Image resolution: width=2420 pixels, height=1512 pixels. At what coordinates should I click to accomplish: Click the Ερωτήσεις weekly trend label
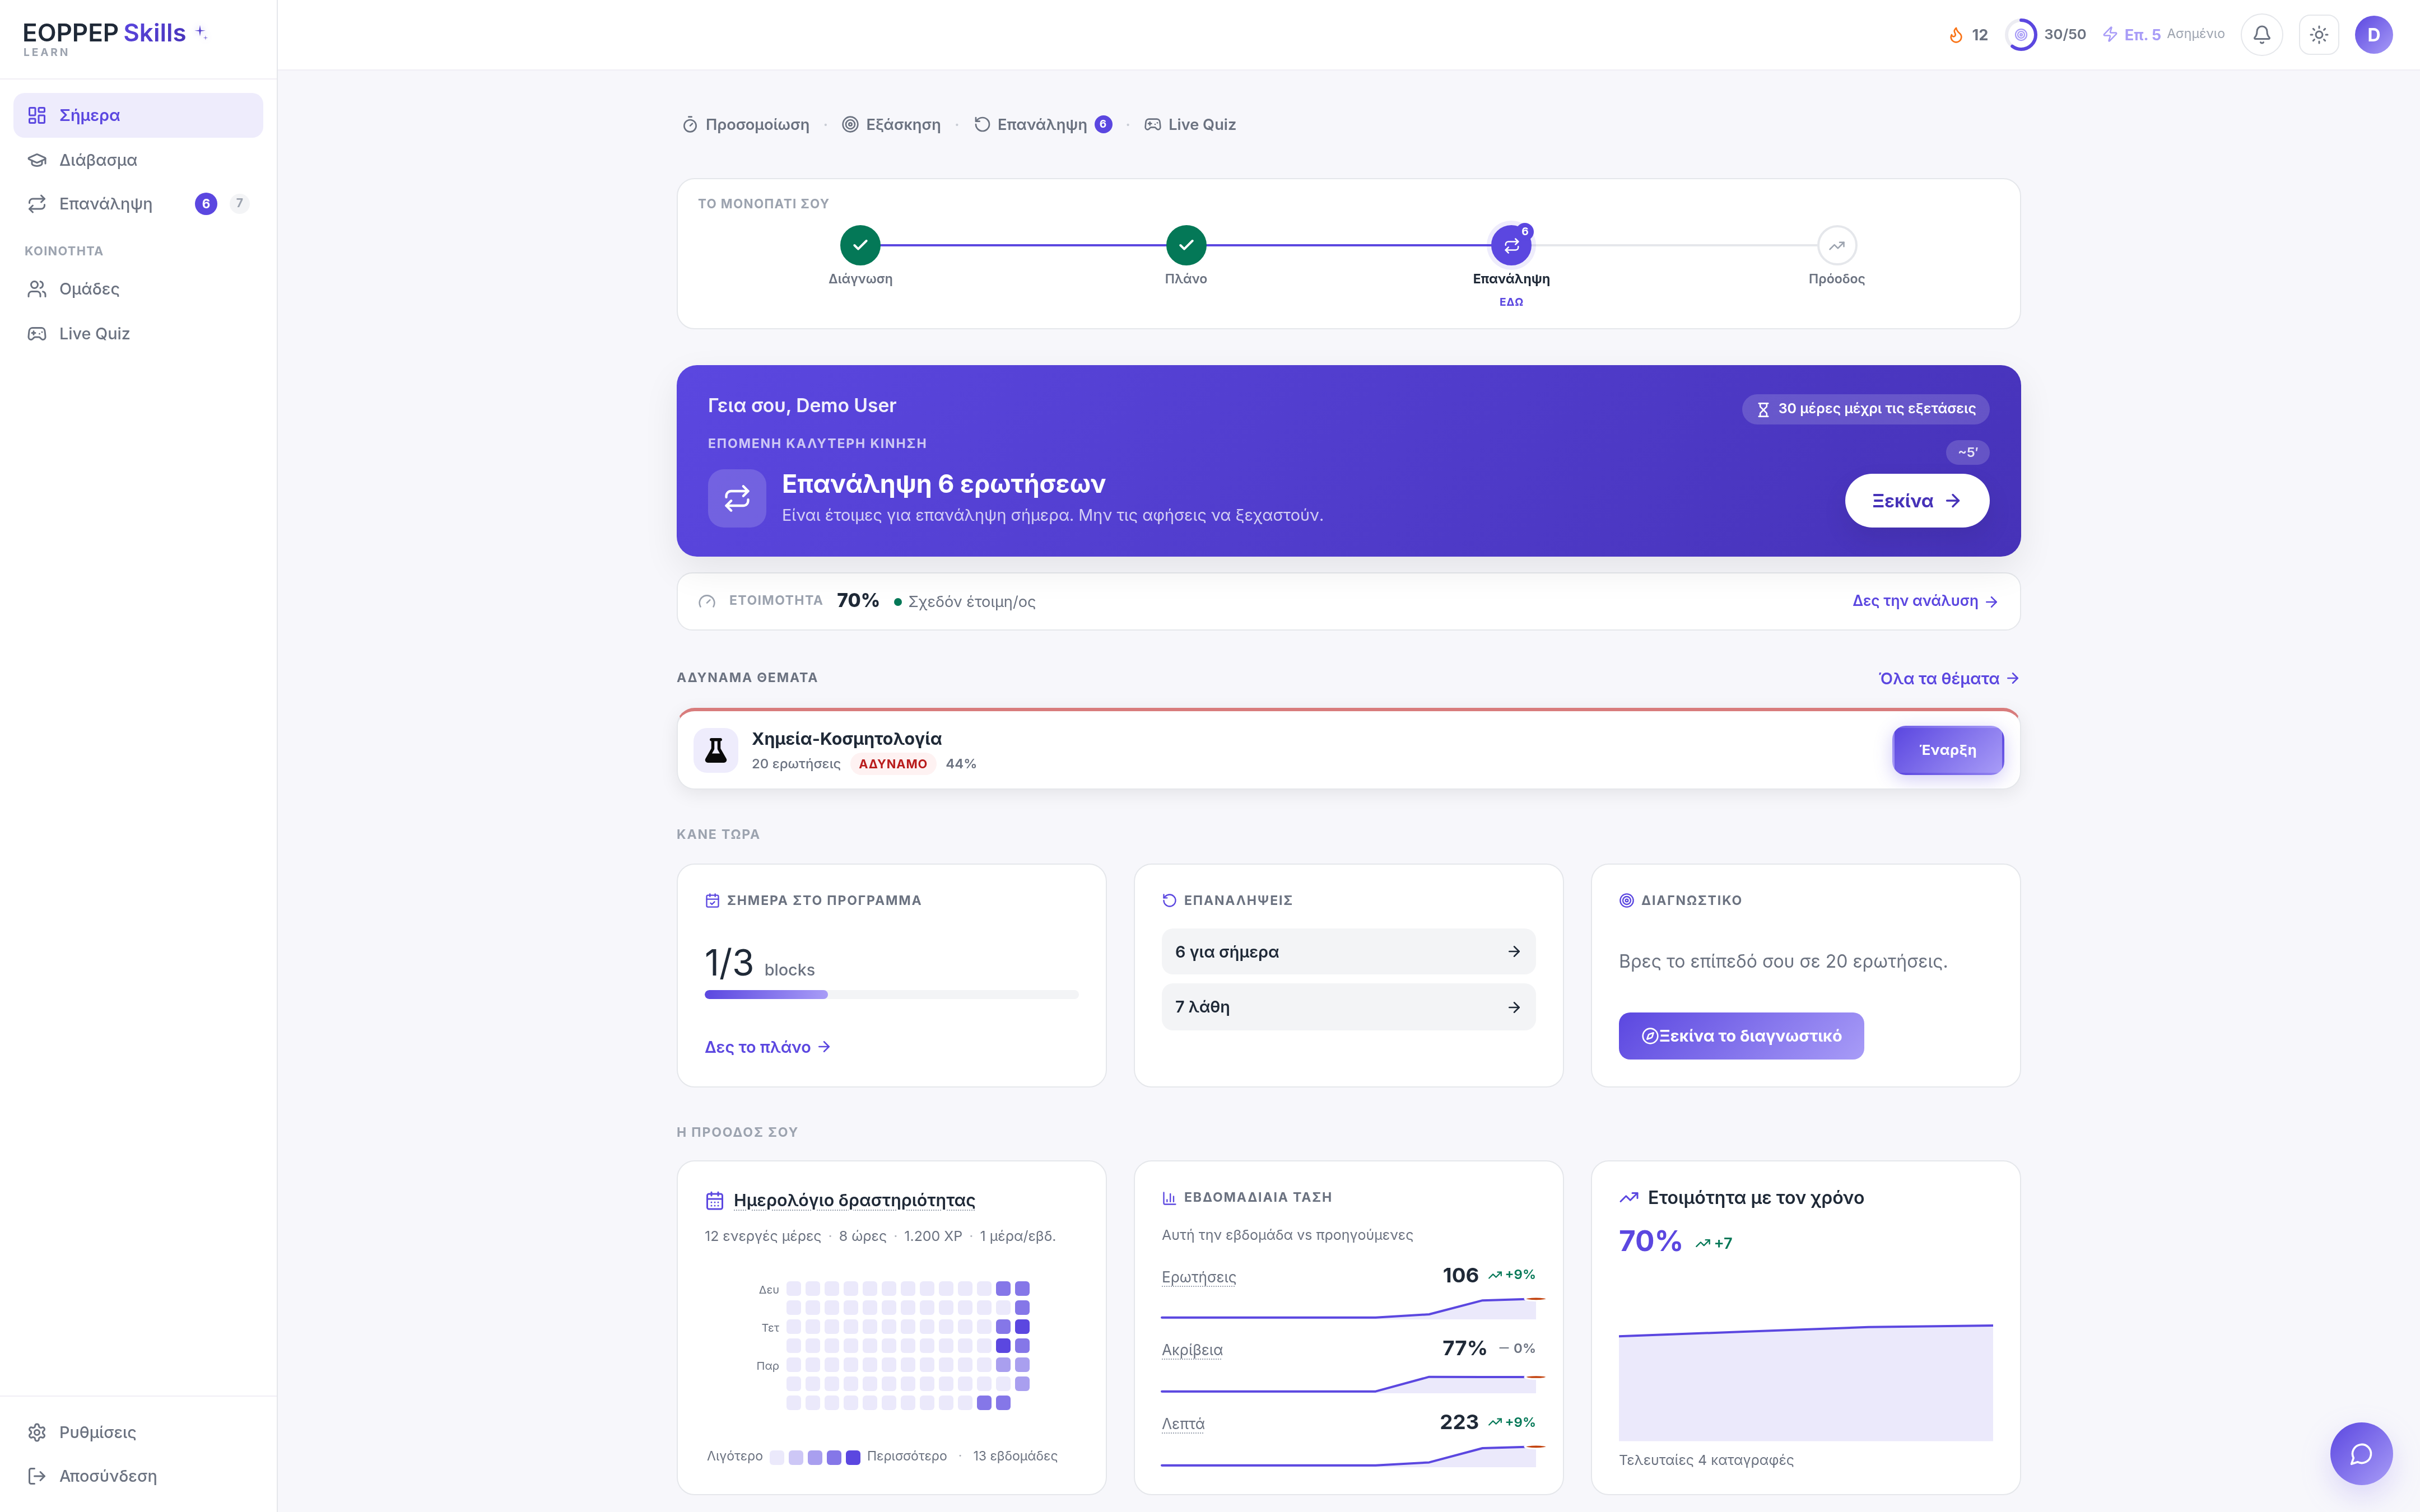tap(1199, 1277)
